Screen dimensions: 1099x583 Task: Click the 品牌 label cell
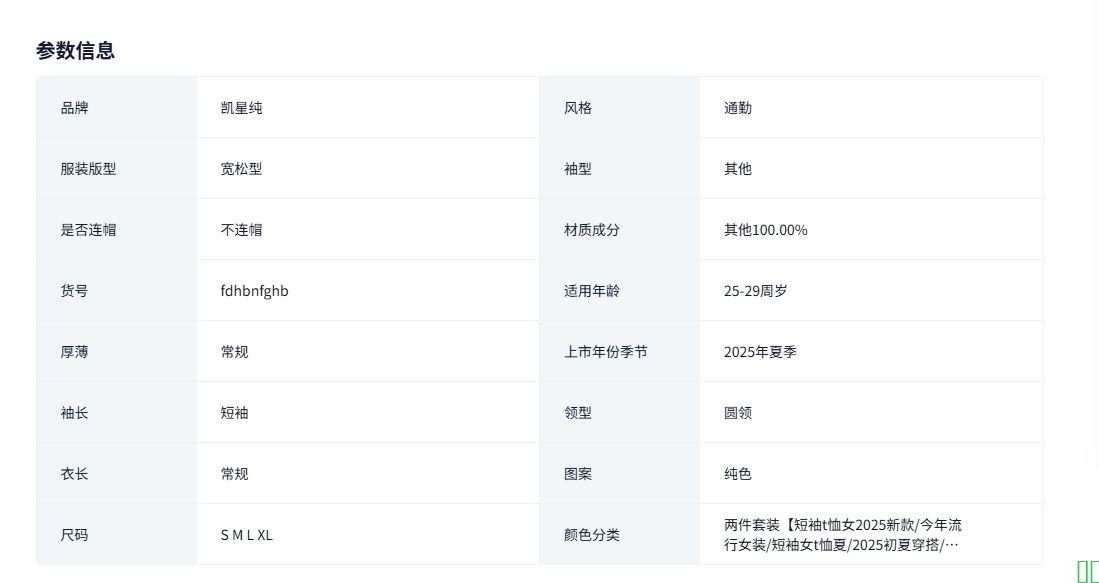(x=74, y=108)
